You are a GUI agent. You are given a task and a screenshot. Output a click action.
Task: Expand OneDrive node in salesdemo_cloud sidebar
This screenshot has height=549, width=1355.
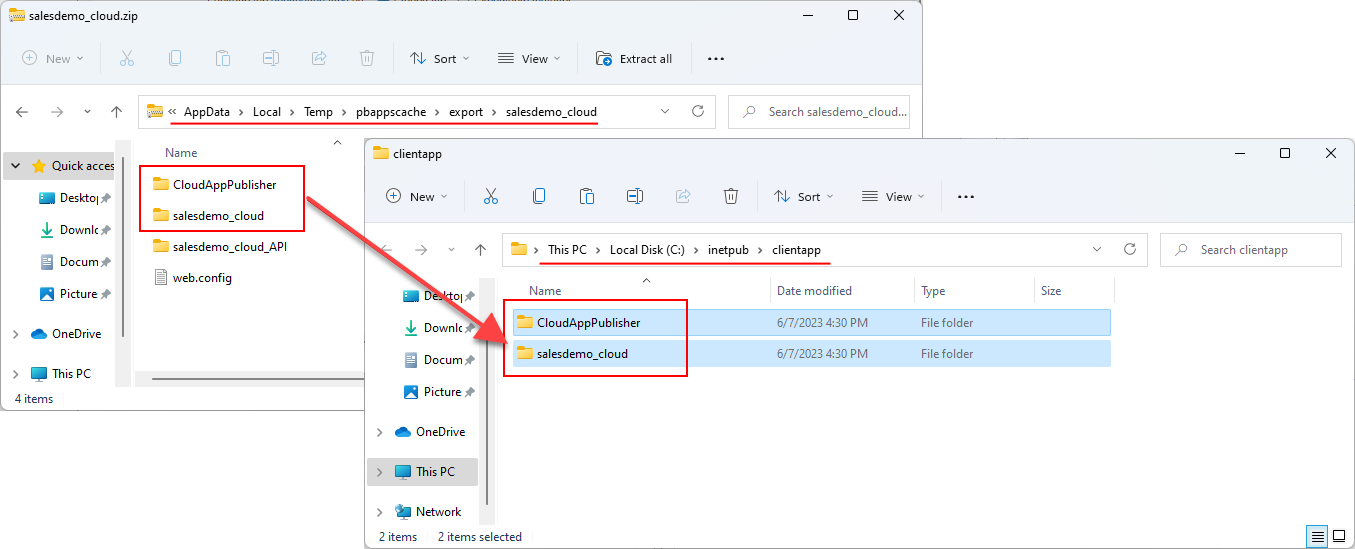[x=16, y=334]
